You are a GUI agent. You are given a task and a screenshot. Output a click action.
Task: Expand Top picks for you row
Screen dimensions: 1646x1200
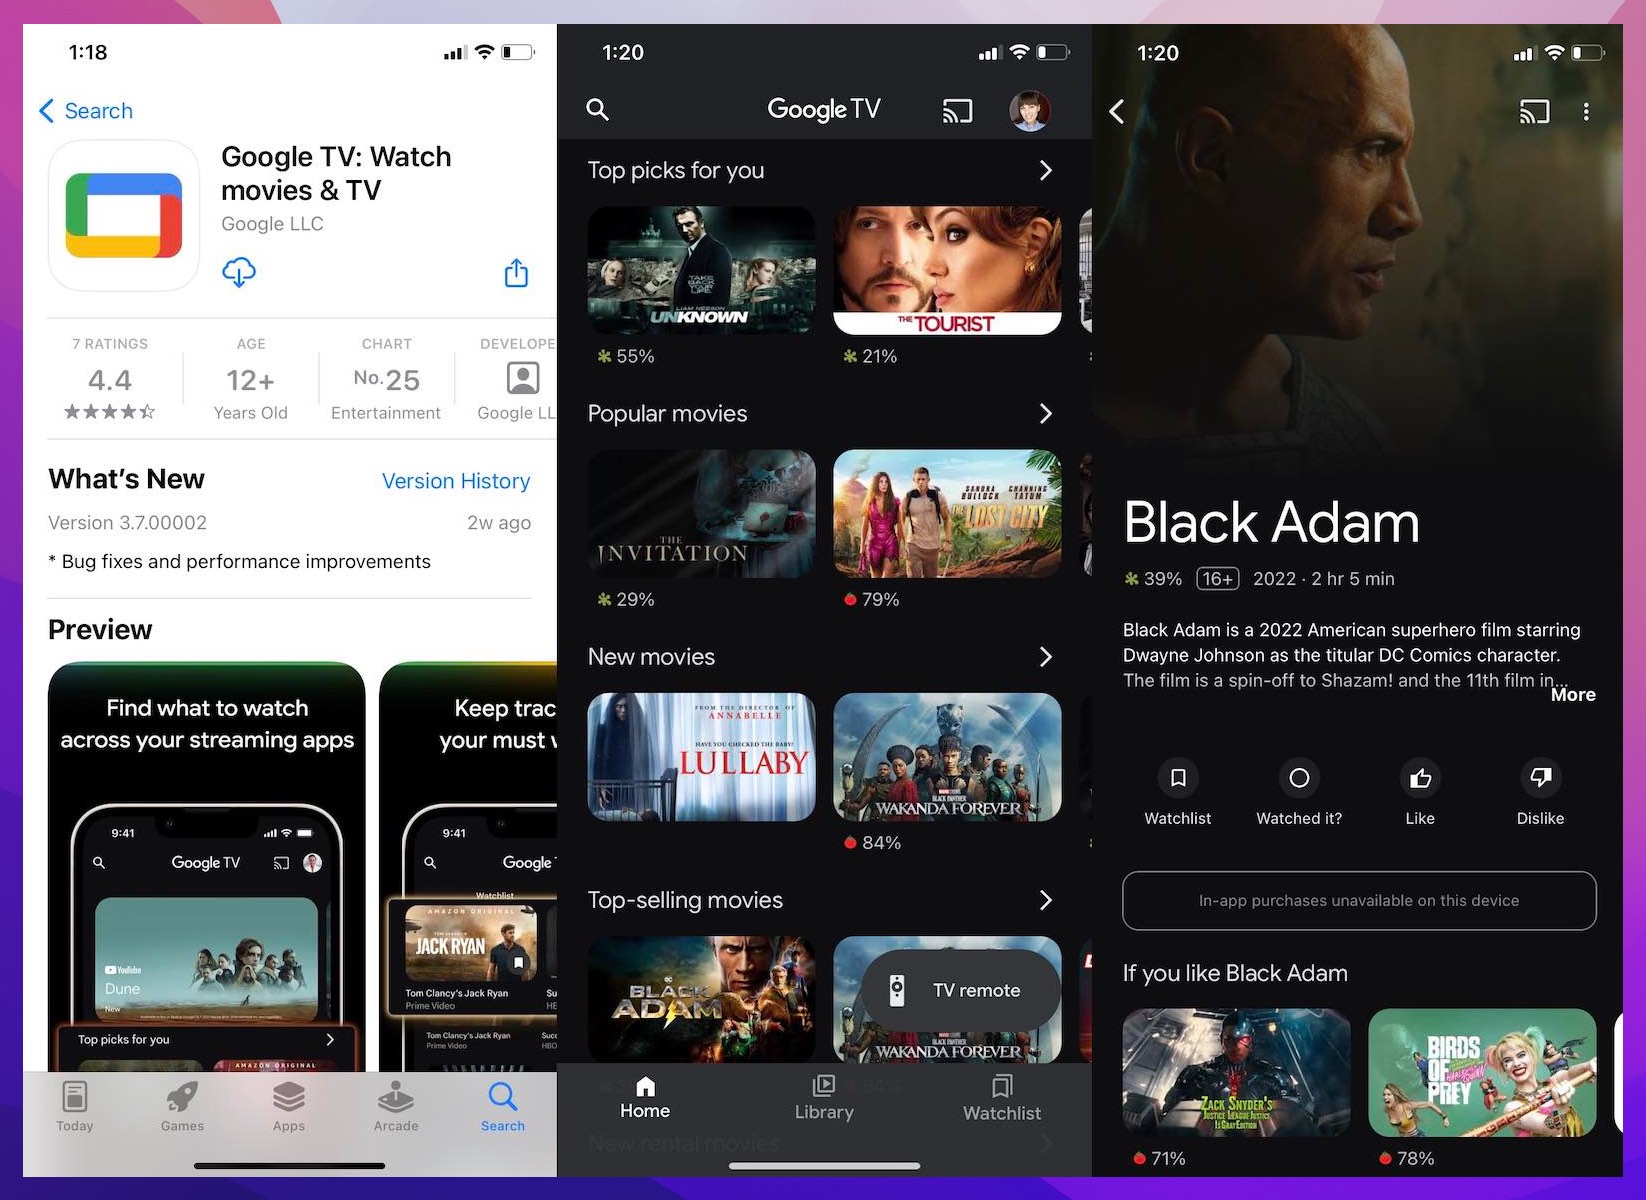point(1045,171)
